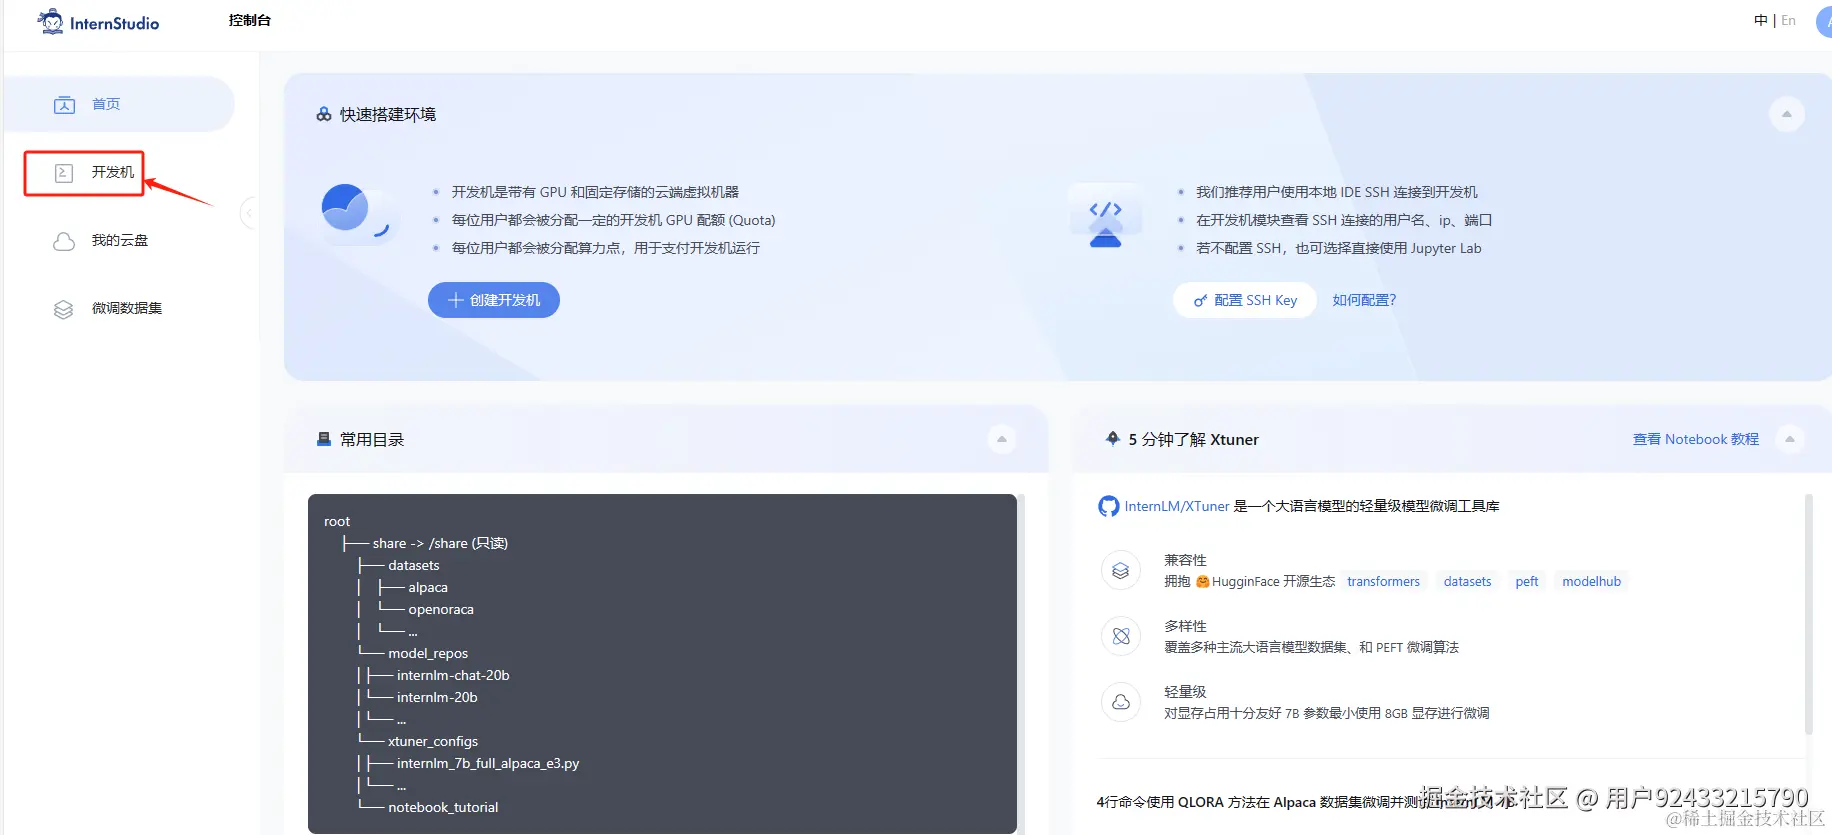Screen dimensions: 1832x835
Task: Click 'share -> /share (只读)' tree line
Action: pyautogui.click(x=440, y=543)
